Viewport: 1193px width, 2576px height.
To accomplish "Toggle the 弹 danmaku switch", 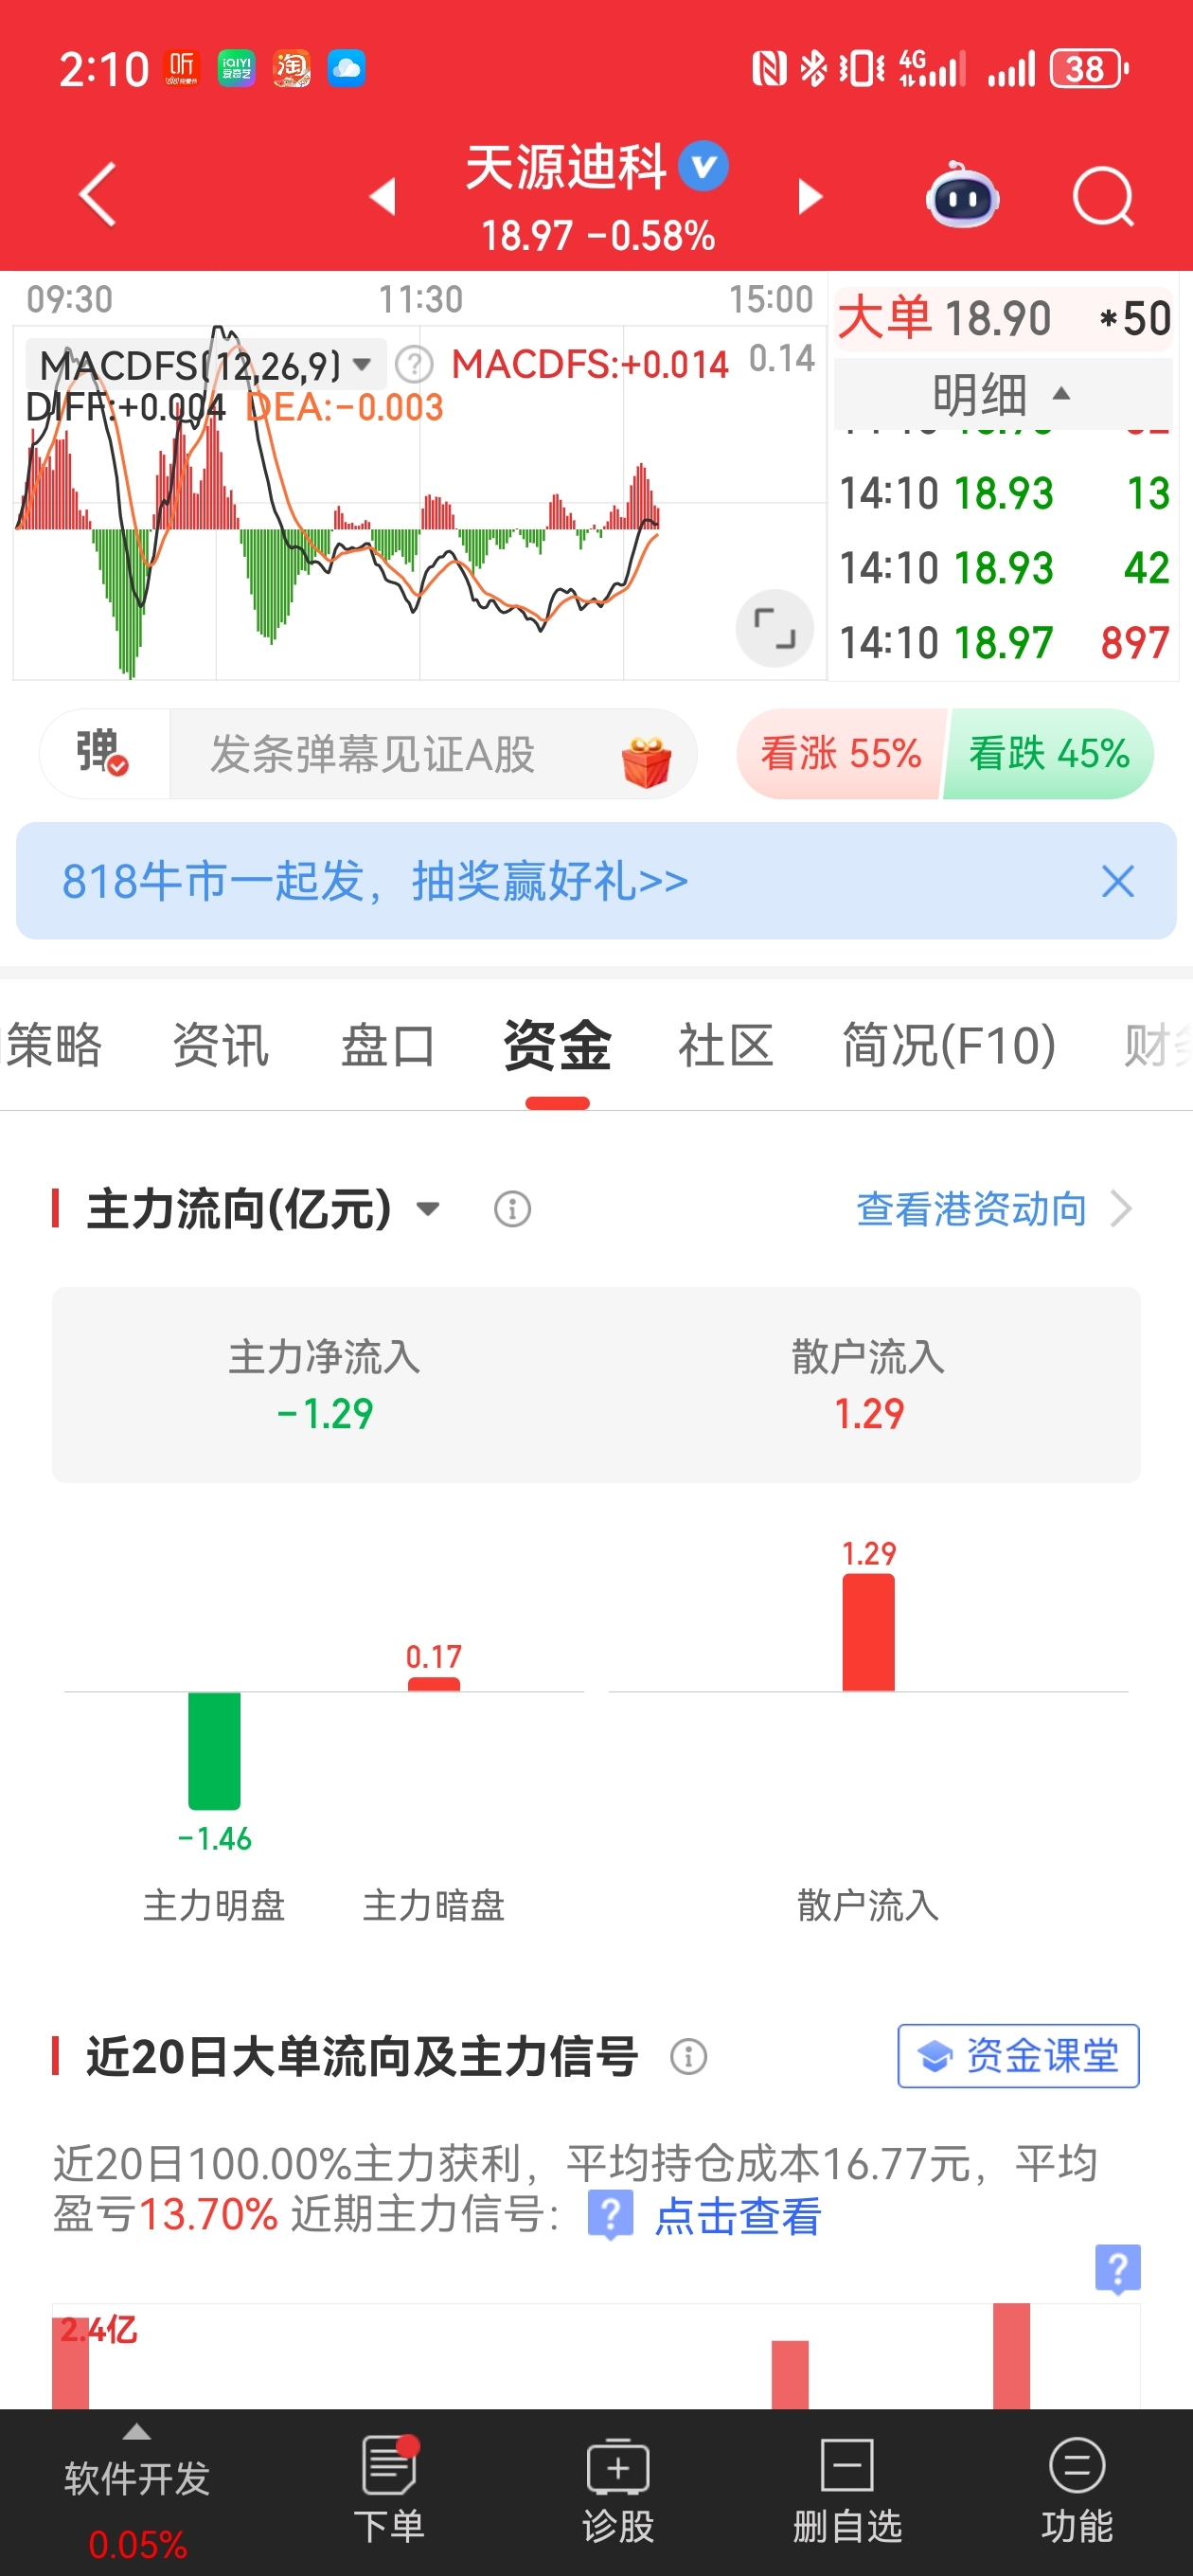I will (104, 754).
